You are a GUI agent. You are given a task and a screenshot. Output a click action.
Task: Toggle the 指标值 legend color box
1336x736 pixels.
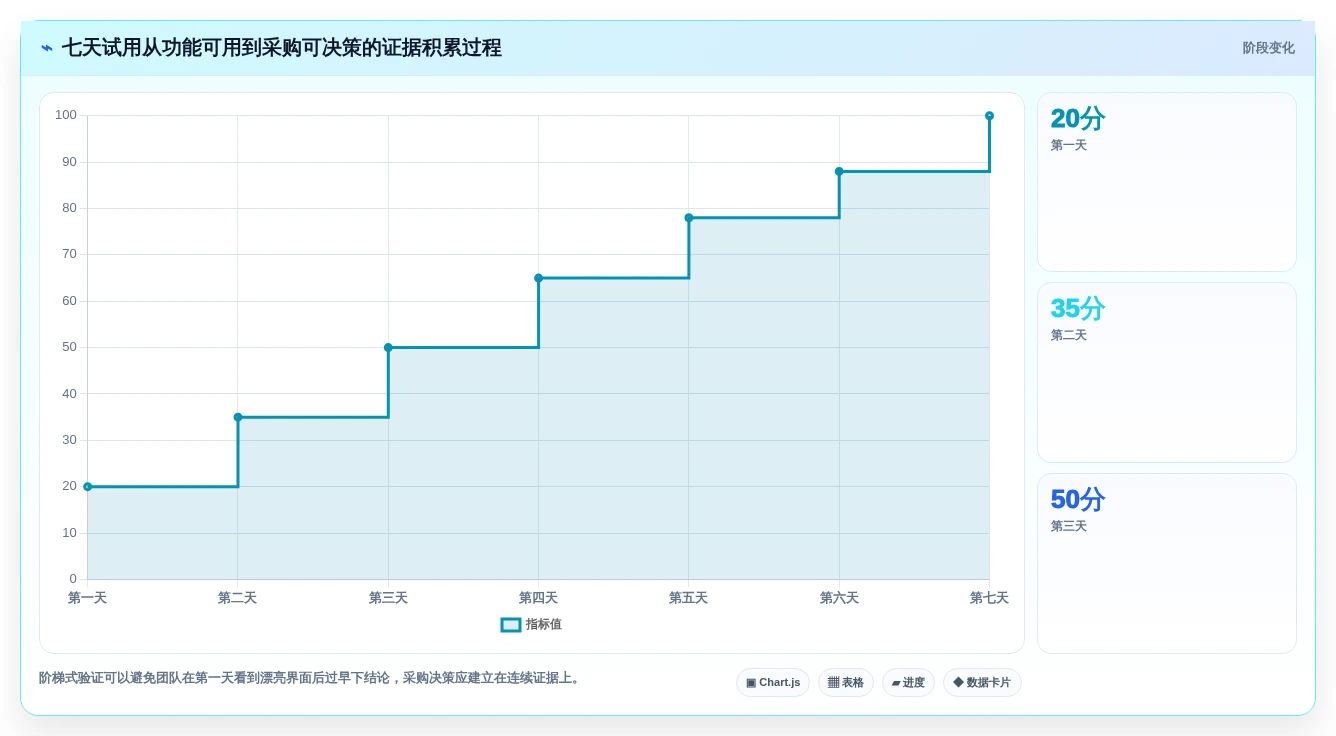pyautogui.click(x=511, y=625)
